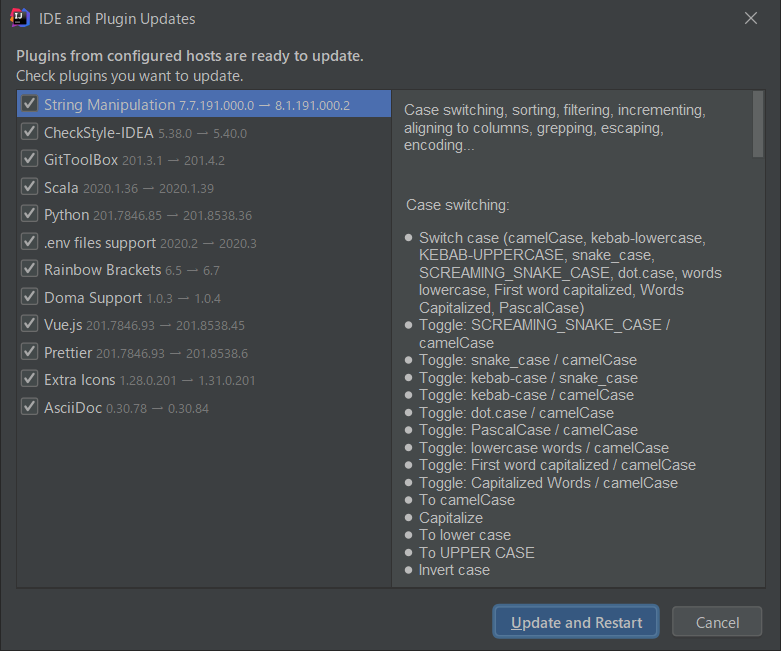
Task: Select the Vue.js 201.7846.93 row
Action: pyautogui.click(x=204, y=325)
